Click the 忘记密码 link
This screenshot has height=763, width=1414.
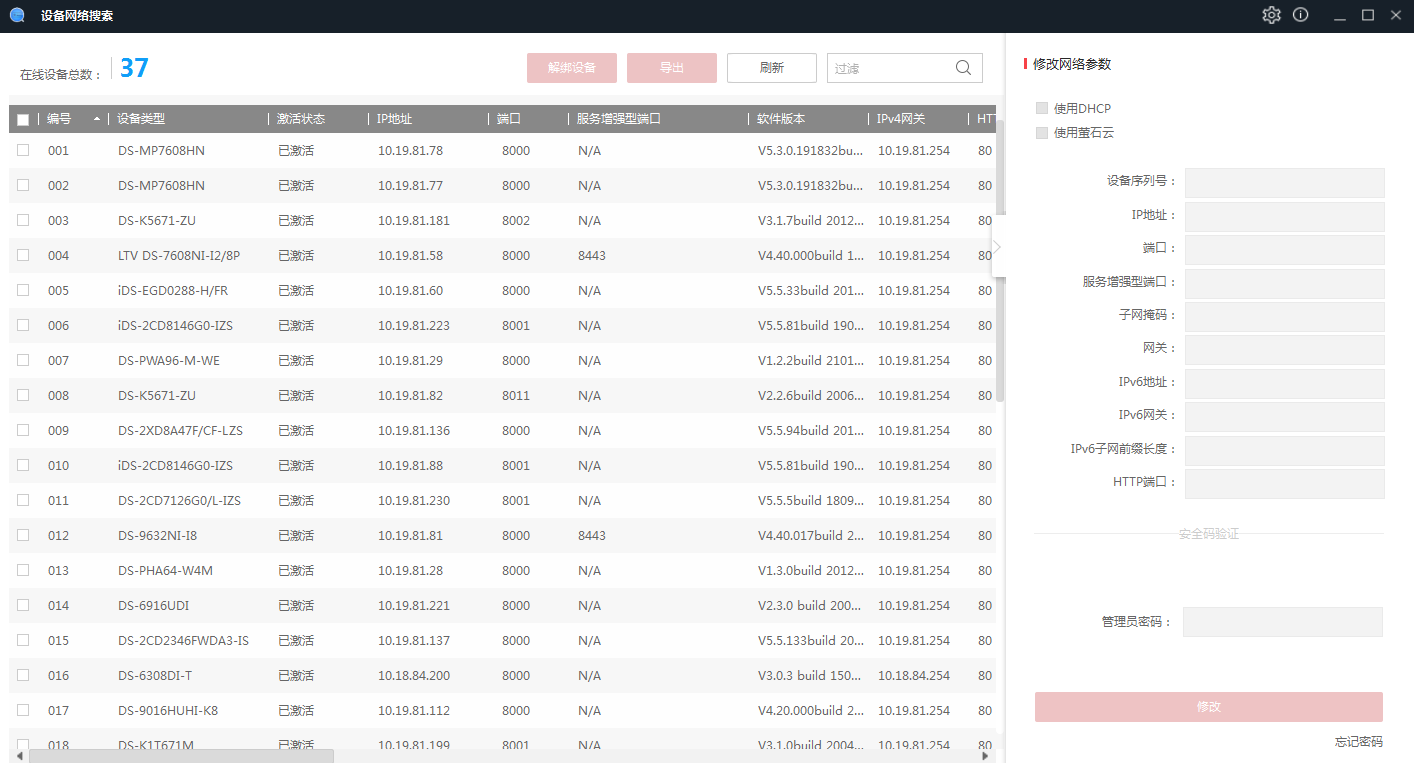pos(1358,742)
